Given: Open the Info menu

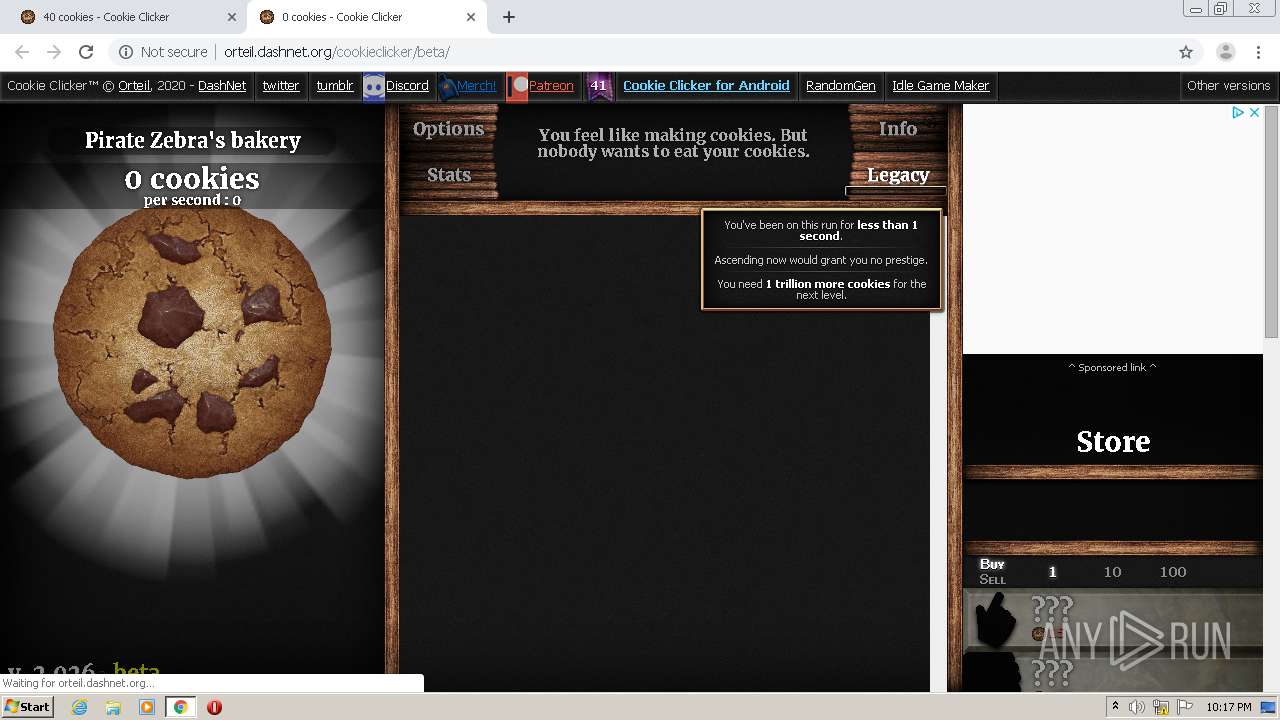Looking at the screenshot, I should (898, 129).
